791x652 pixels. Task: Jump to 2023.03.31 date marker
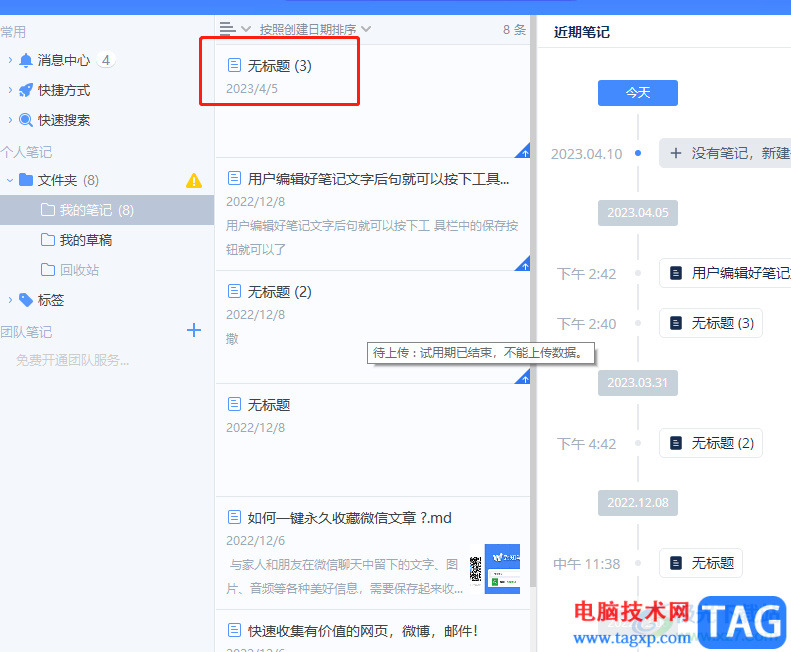tap(638, 383)
